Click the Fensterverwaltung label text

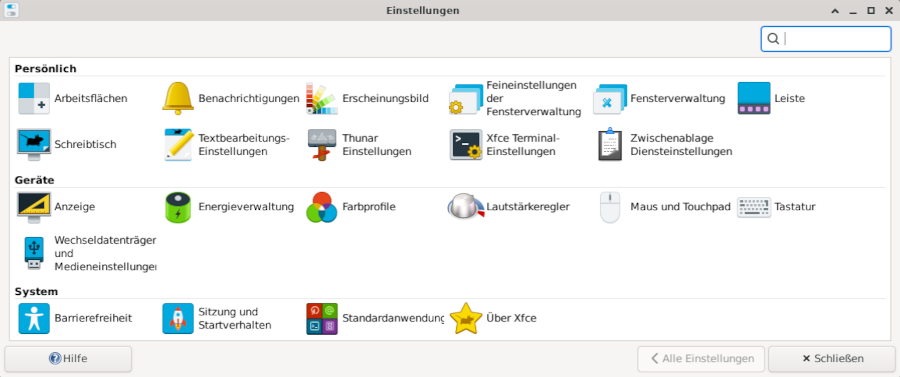[677, 99]
